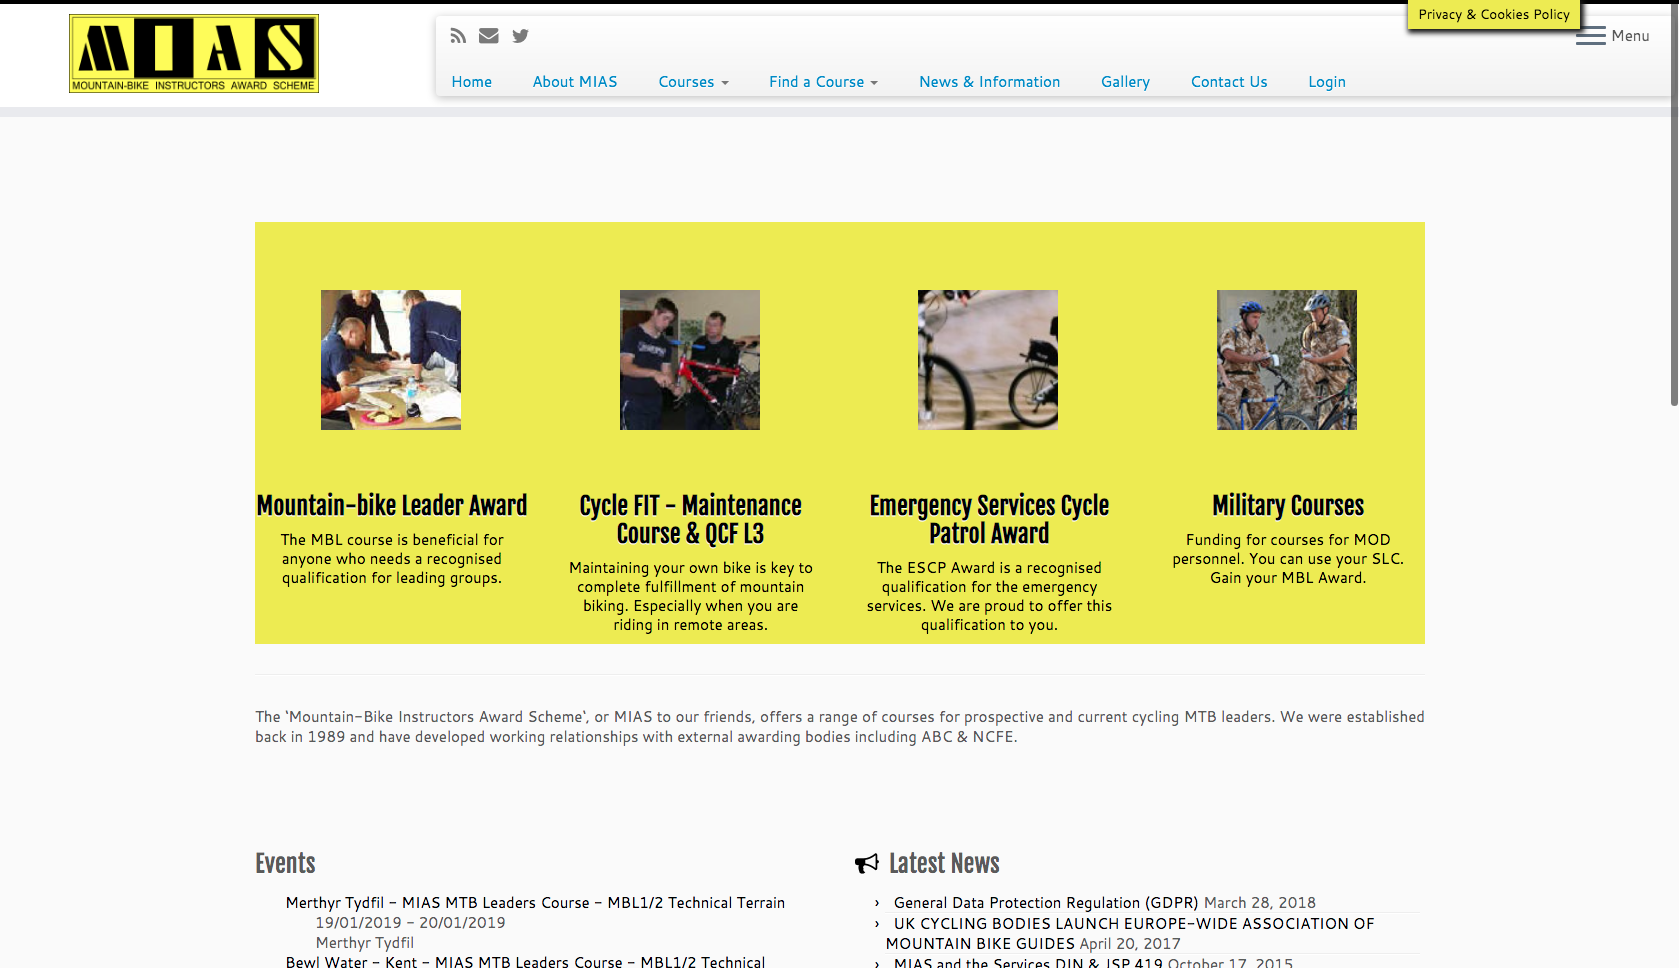Screen dimensions: 1679x968
Task: Click the event date 19/01/2019 – 20/01/2019
Action: tap(411, 923)
